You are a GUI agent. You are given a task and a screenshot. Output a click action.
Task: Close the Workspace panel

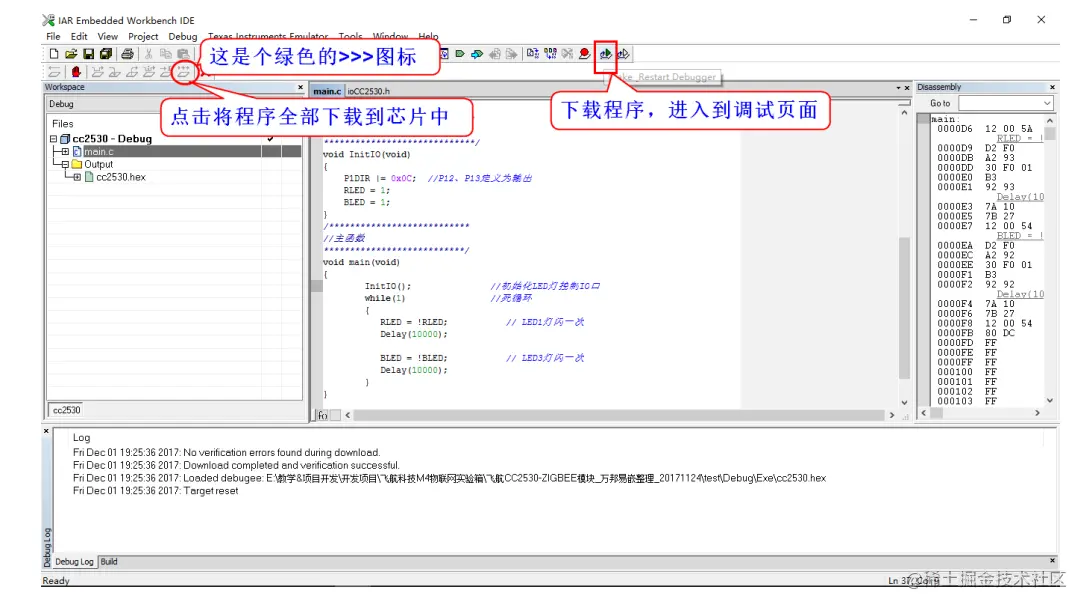point(300,87)
